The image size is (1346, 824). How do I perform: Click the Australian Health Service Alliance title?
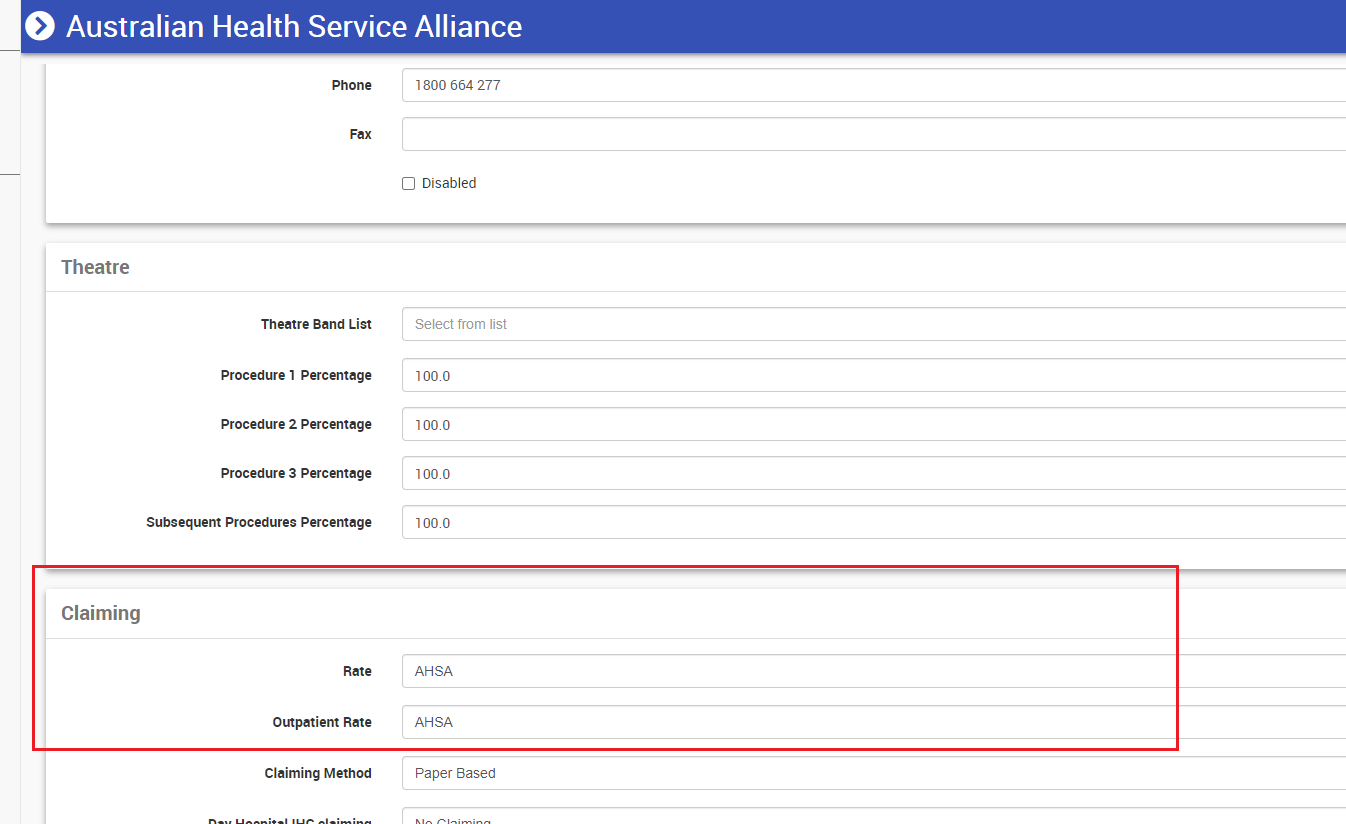294,26
